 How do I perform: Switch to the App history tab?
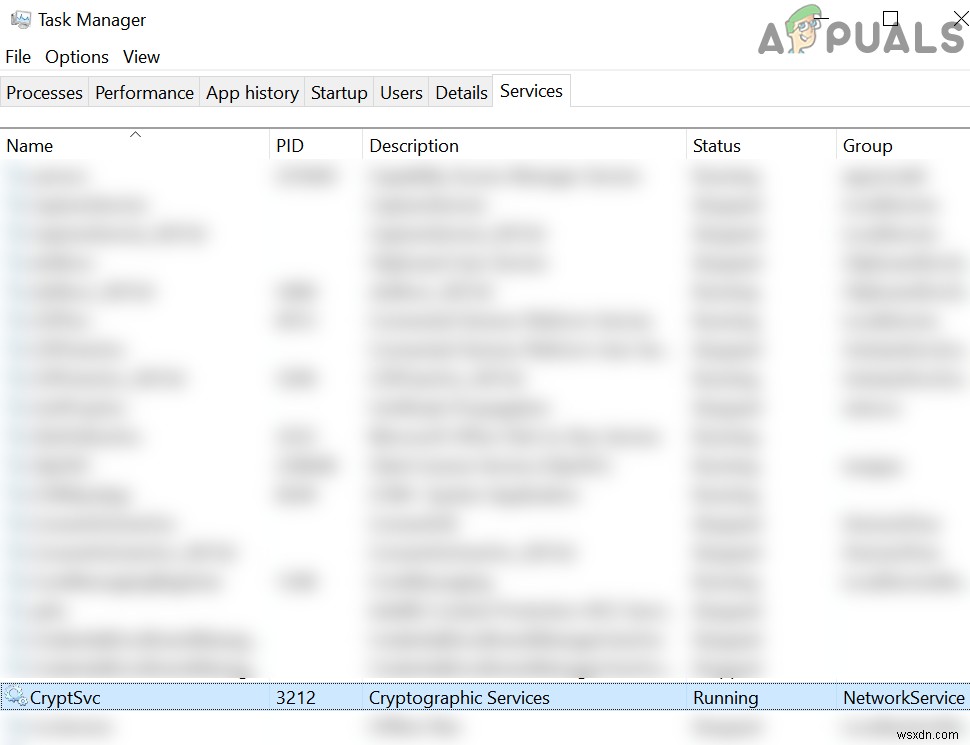[252, 93]
